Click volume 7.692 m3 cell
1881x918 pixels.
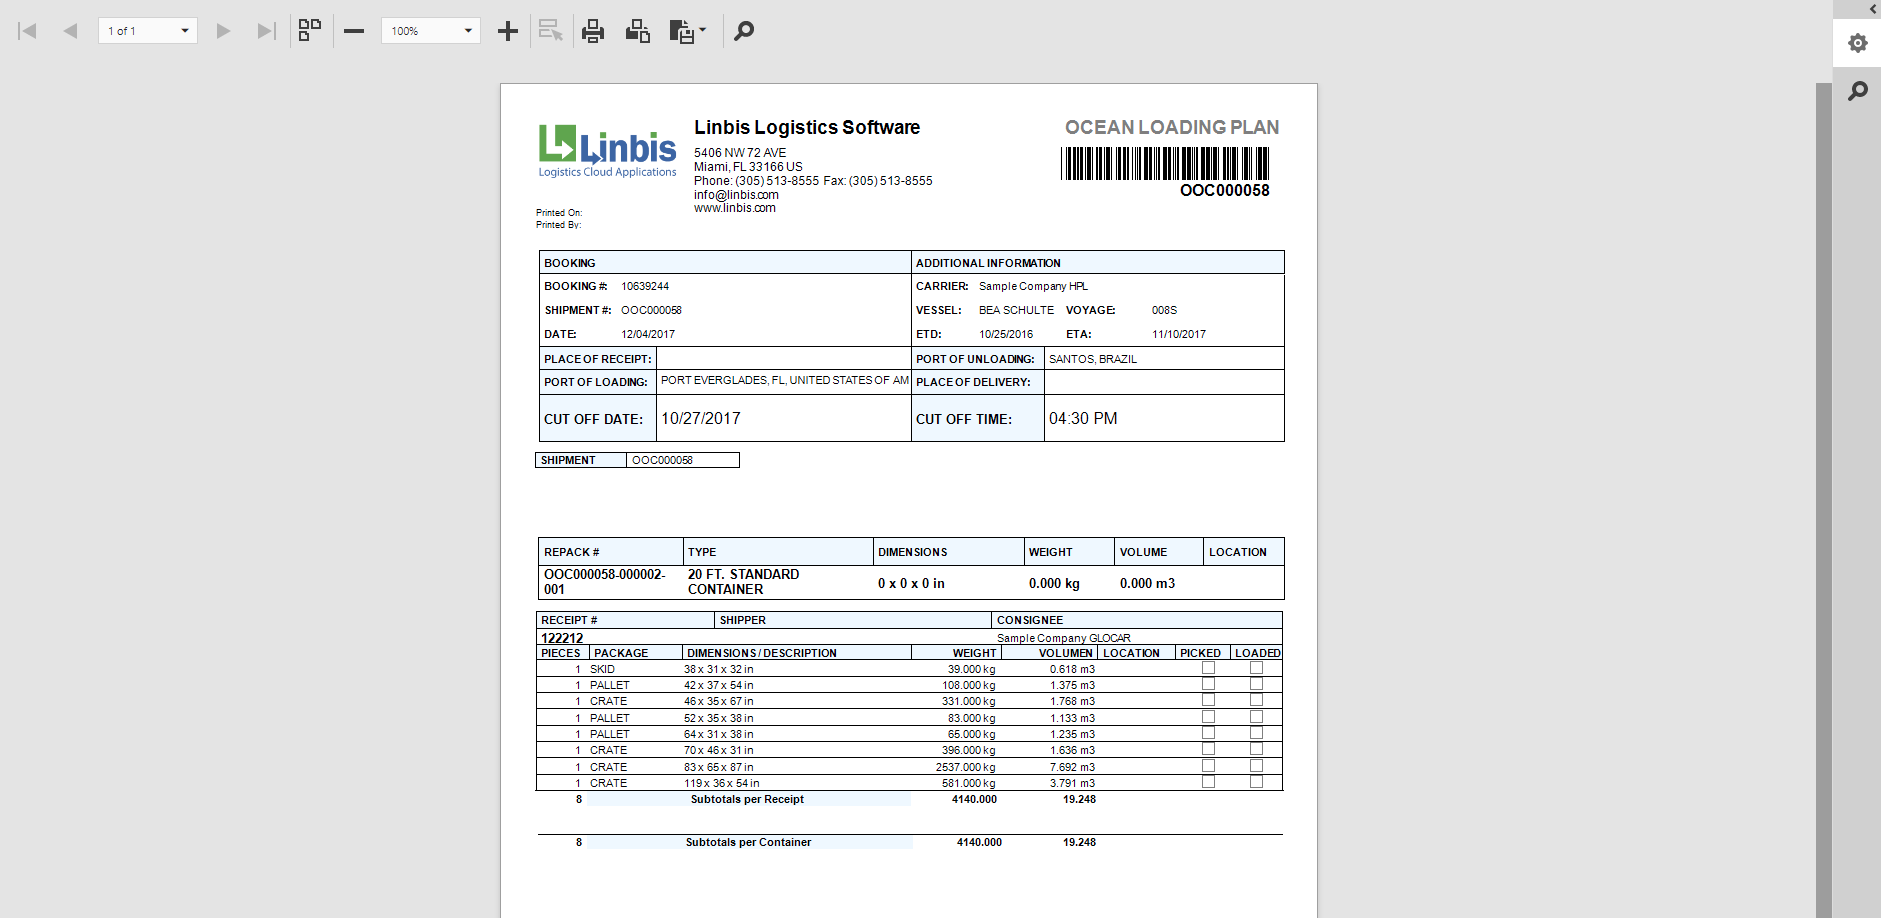(1072, 767)
